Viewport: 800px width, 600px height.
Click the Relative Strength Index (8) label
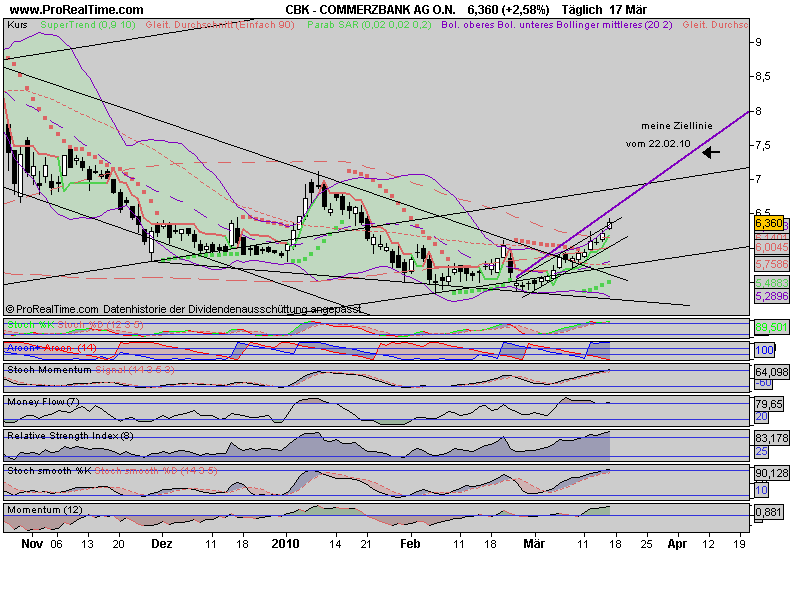[x=70, y=435]
